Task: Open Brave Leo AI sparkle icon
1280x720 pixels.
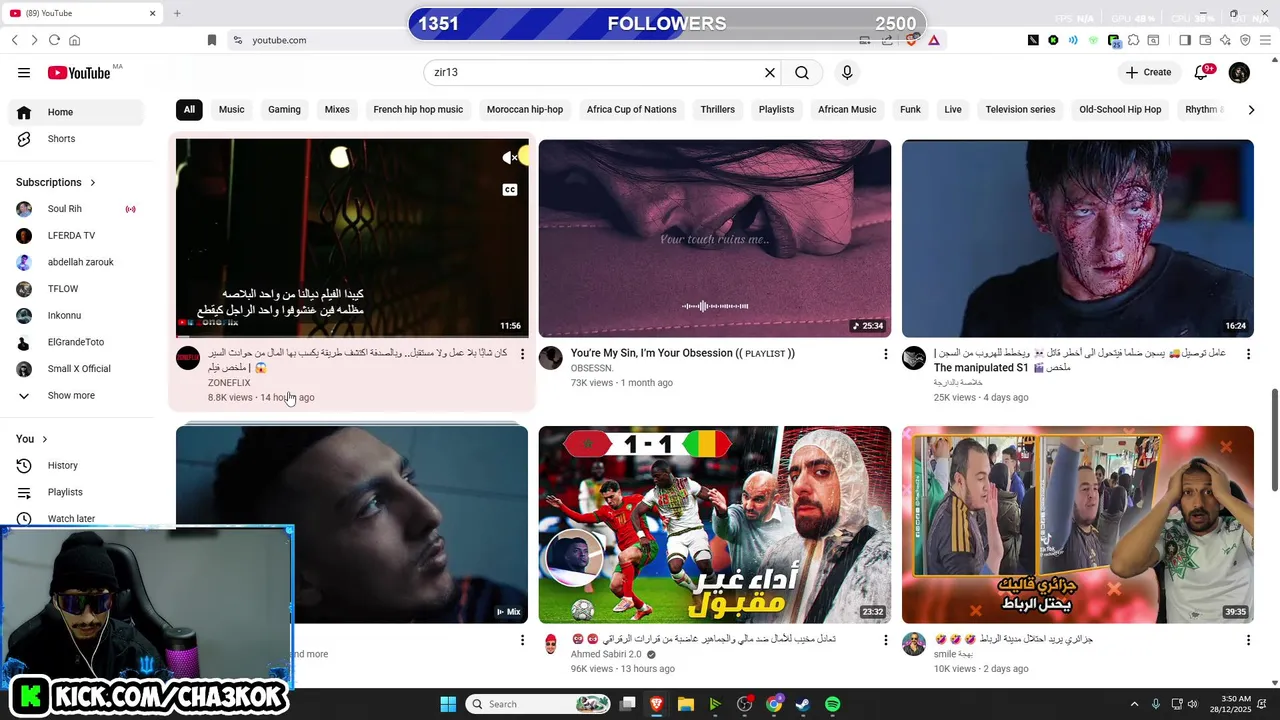Action: point(1225,40)
